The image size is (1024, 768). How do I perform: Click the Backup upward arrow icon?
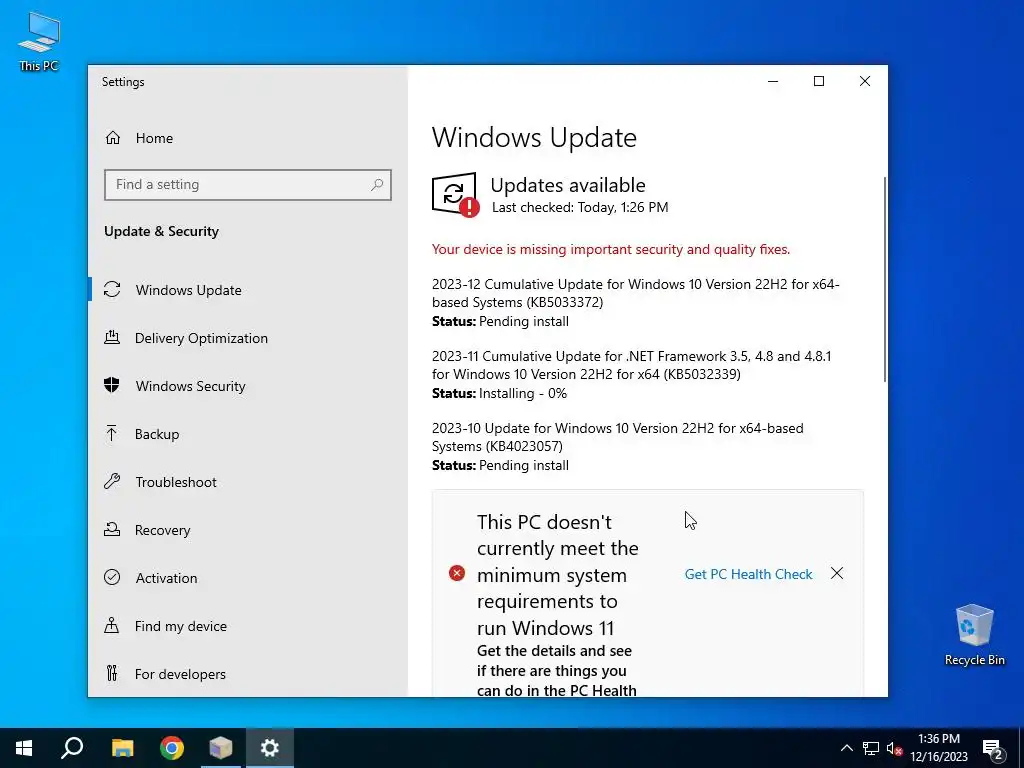point(112,433)
